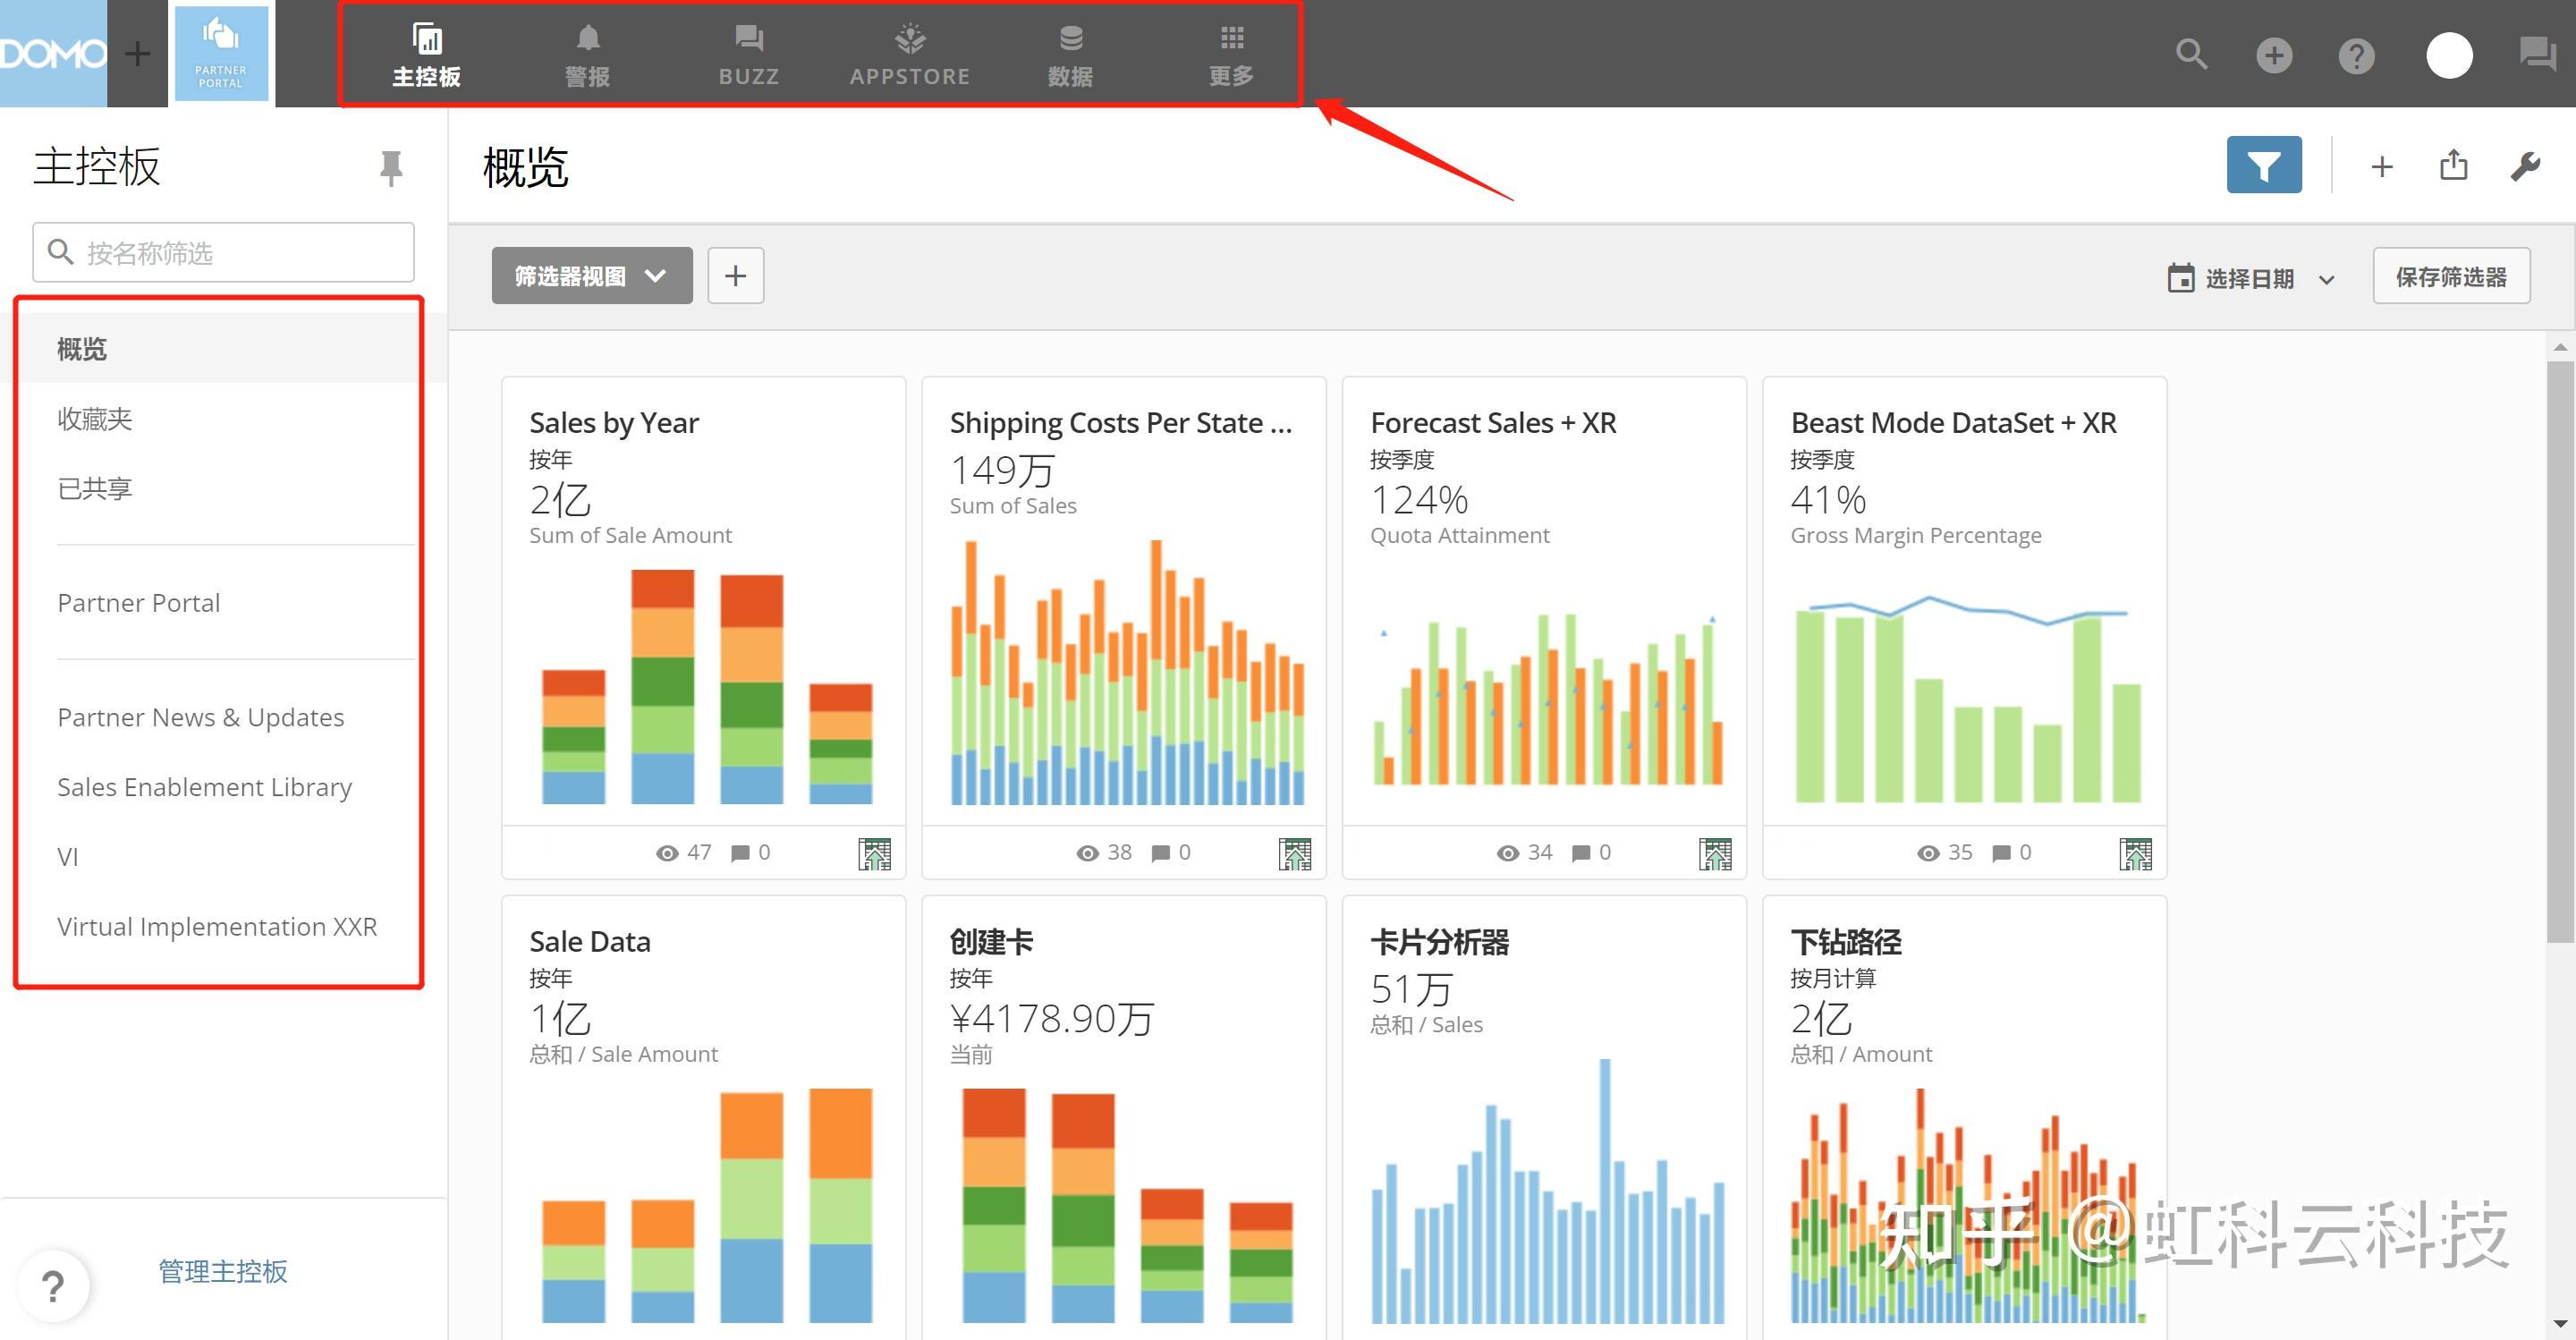Expand the 筛选器视图 dropdown

coord(591,276)
